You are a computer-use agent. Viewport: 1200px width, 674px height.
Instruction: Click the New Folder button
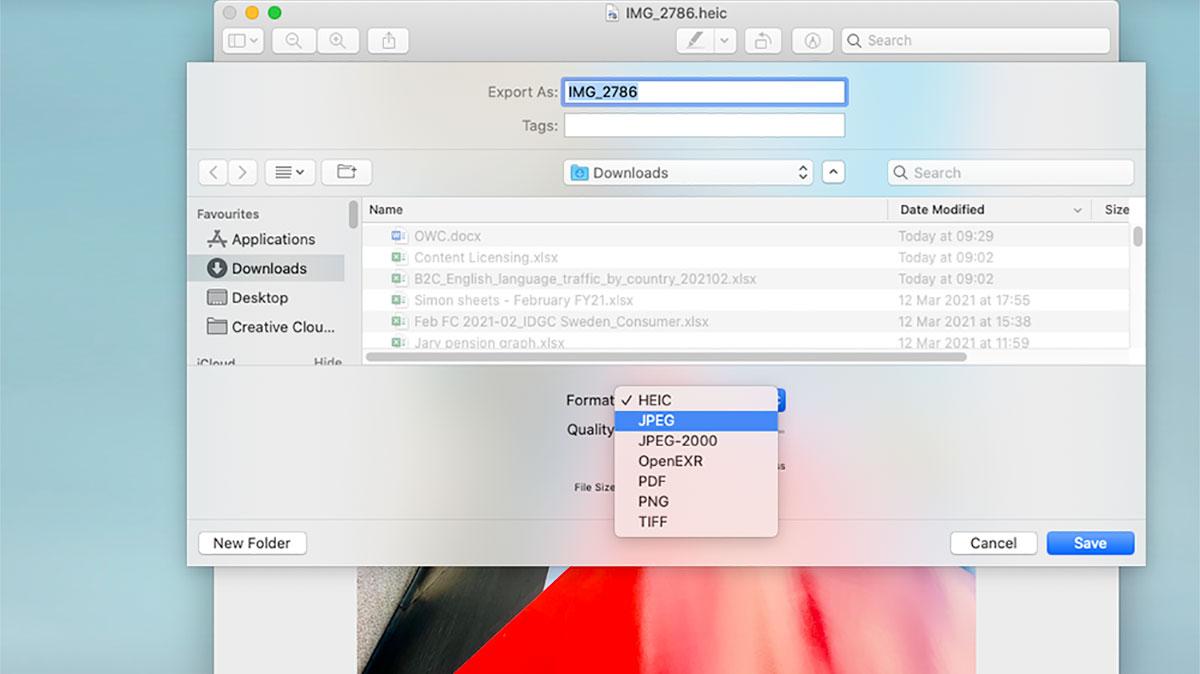point(252,543)
